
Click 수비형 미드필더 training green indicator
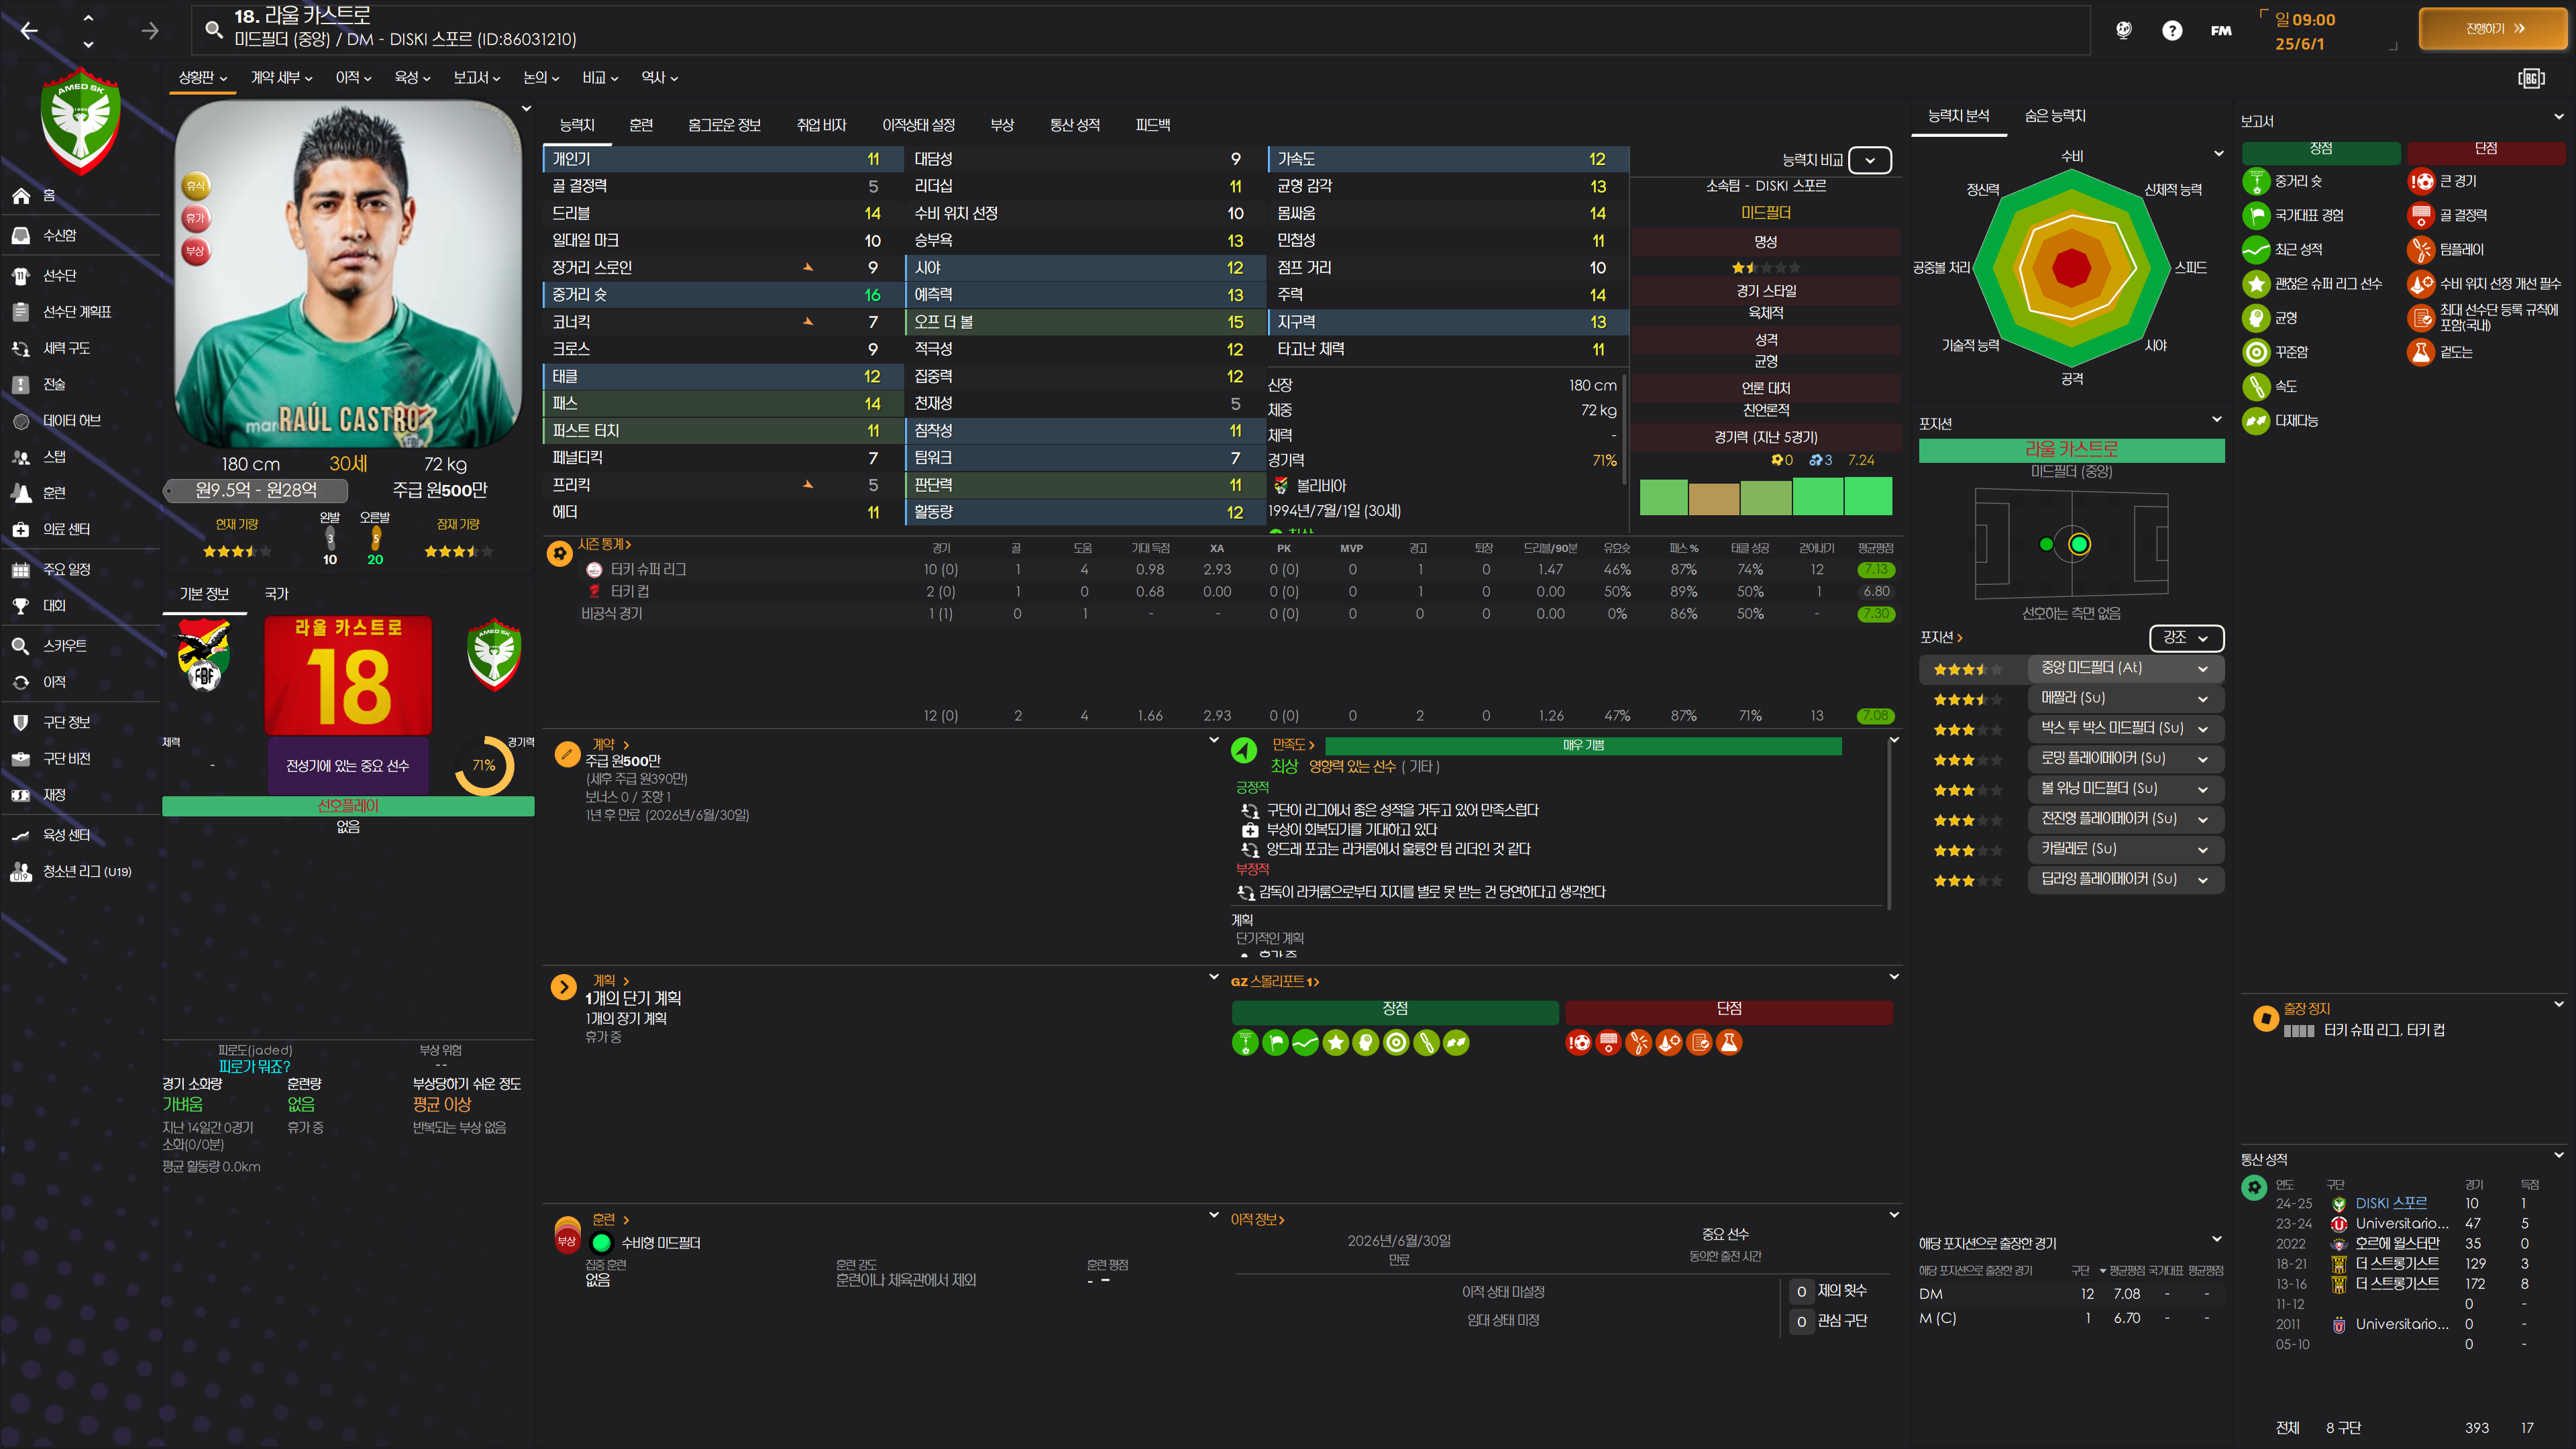pyautogui.click(x=602, y=1243)
